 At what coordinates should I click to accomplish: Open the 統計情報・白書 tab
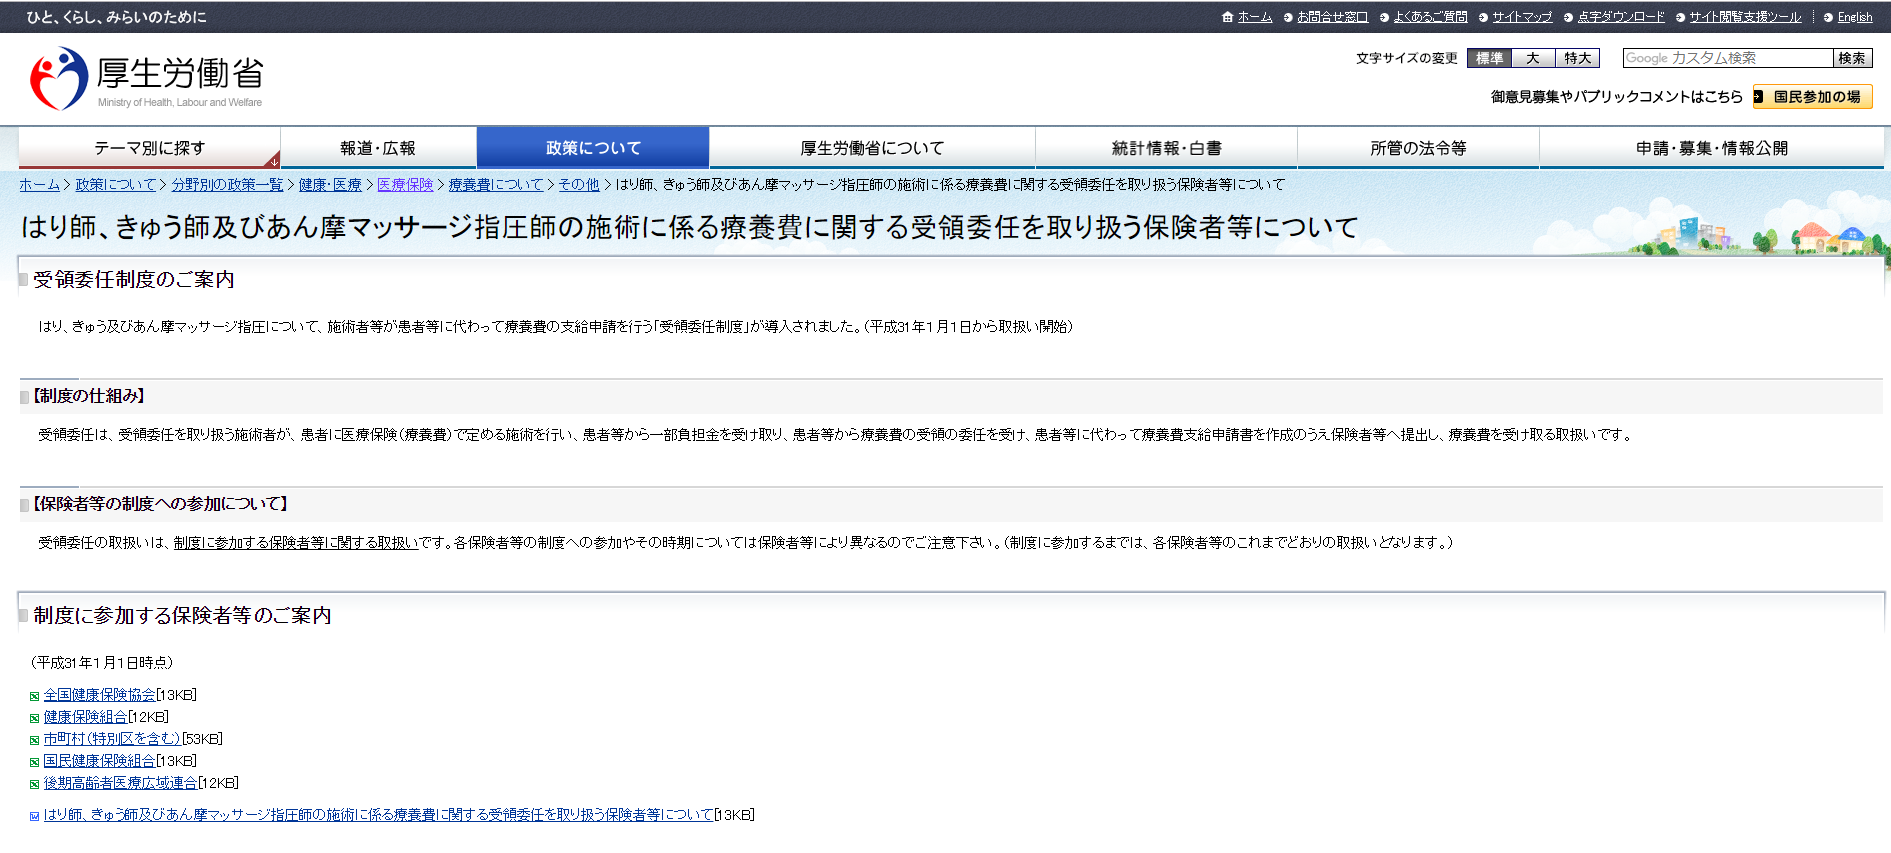tap(1166, 148)
